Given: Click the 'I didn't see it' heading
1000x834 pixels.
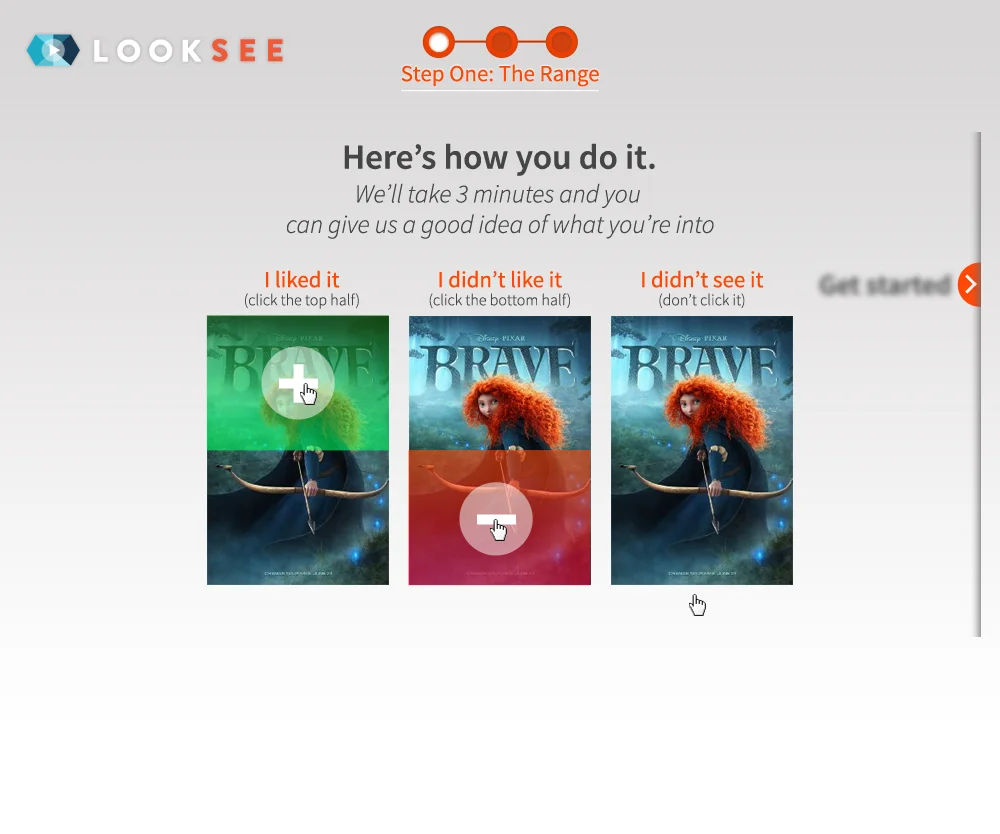Looking at the screenshot, I should [702, 279].
